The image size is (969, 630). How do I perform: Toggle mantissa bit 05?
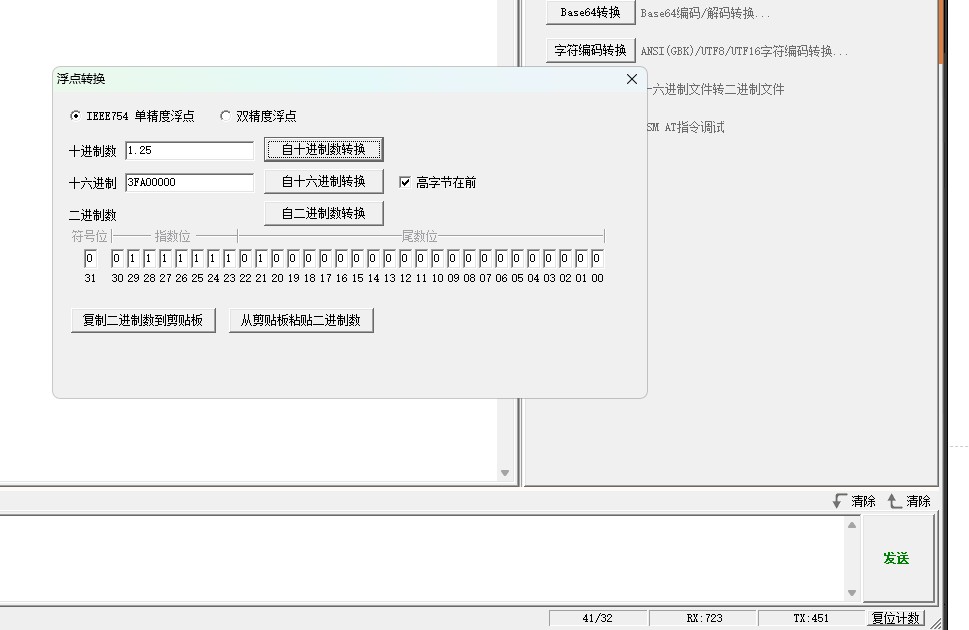click(x=517, y=258)
